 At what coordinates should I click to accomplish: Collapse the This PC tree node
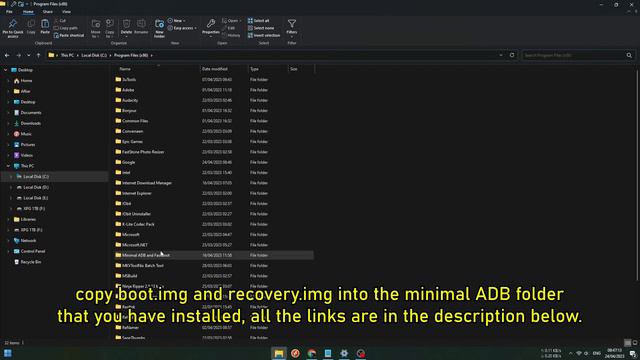[x=8, y=166]
